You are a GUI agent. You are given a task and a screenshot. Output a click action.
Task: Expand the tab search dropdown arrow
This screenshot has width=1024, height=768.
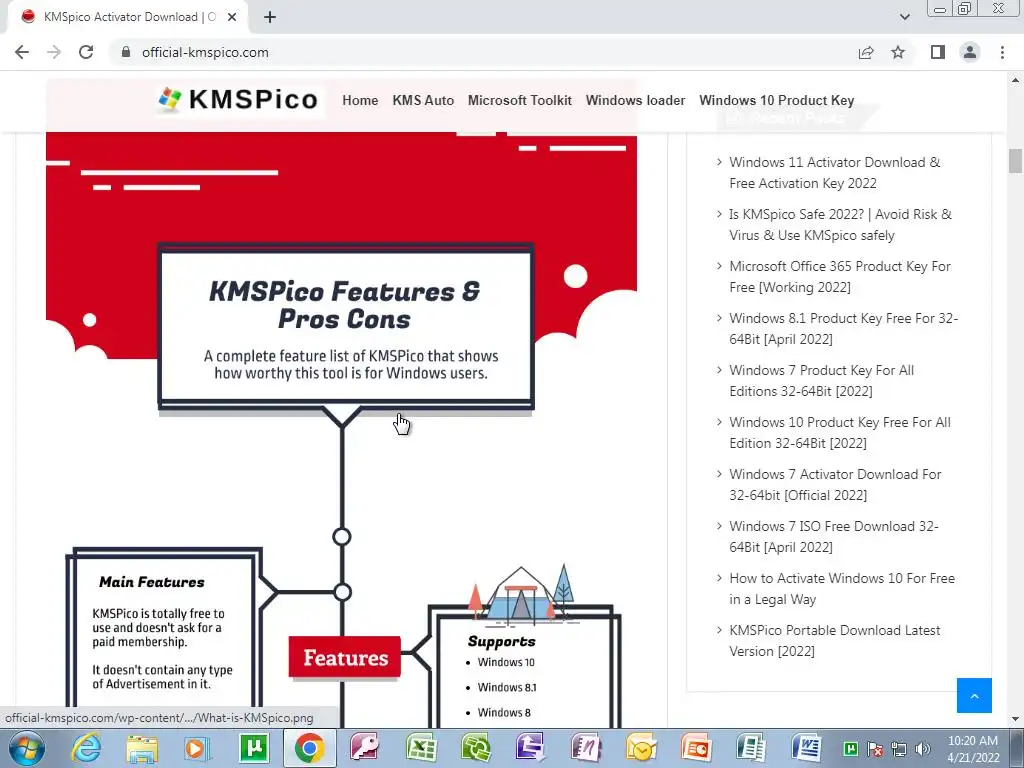pos(904,17)
